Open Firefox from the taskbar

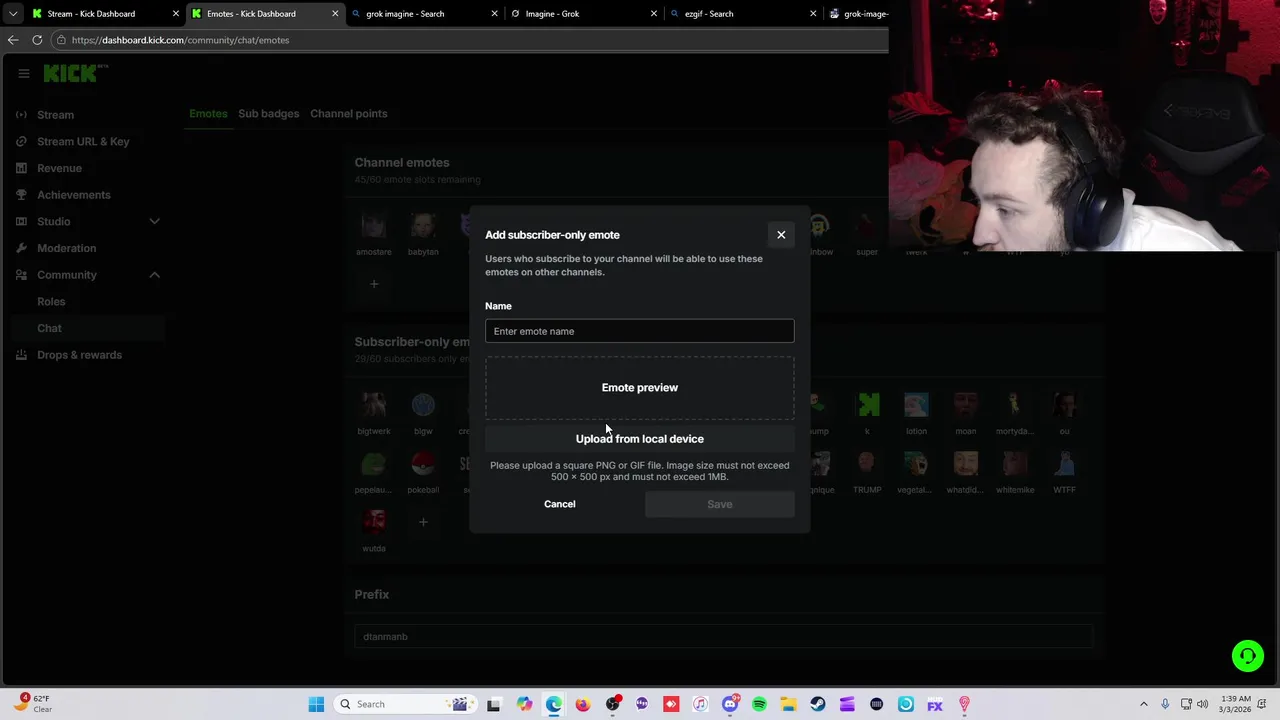point(583,704)
